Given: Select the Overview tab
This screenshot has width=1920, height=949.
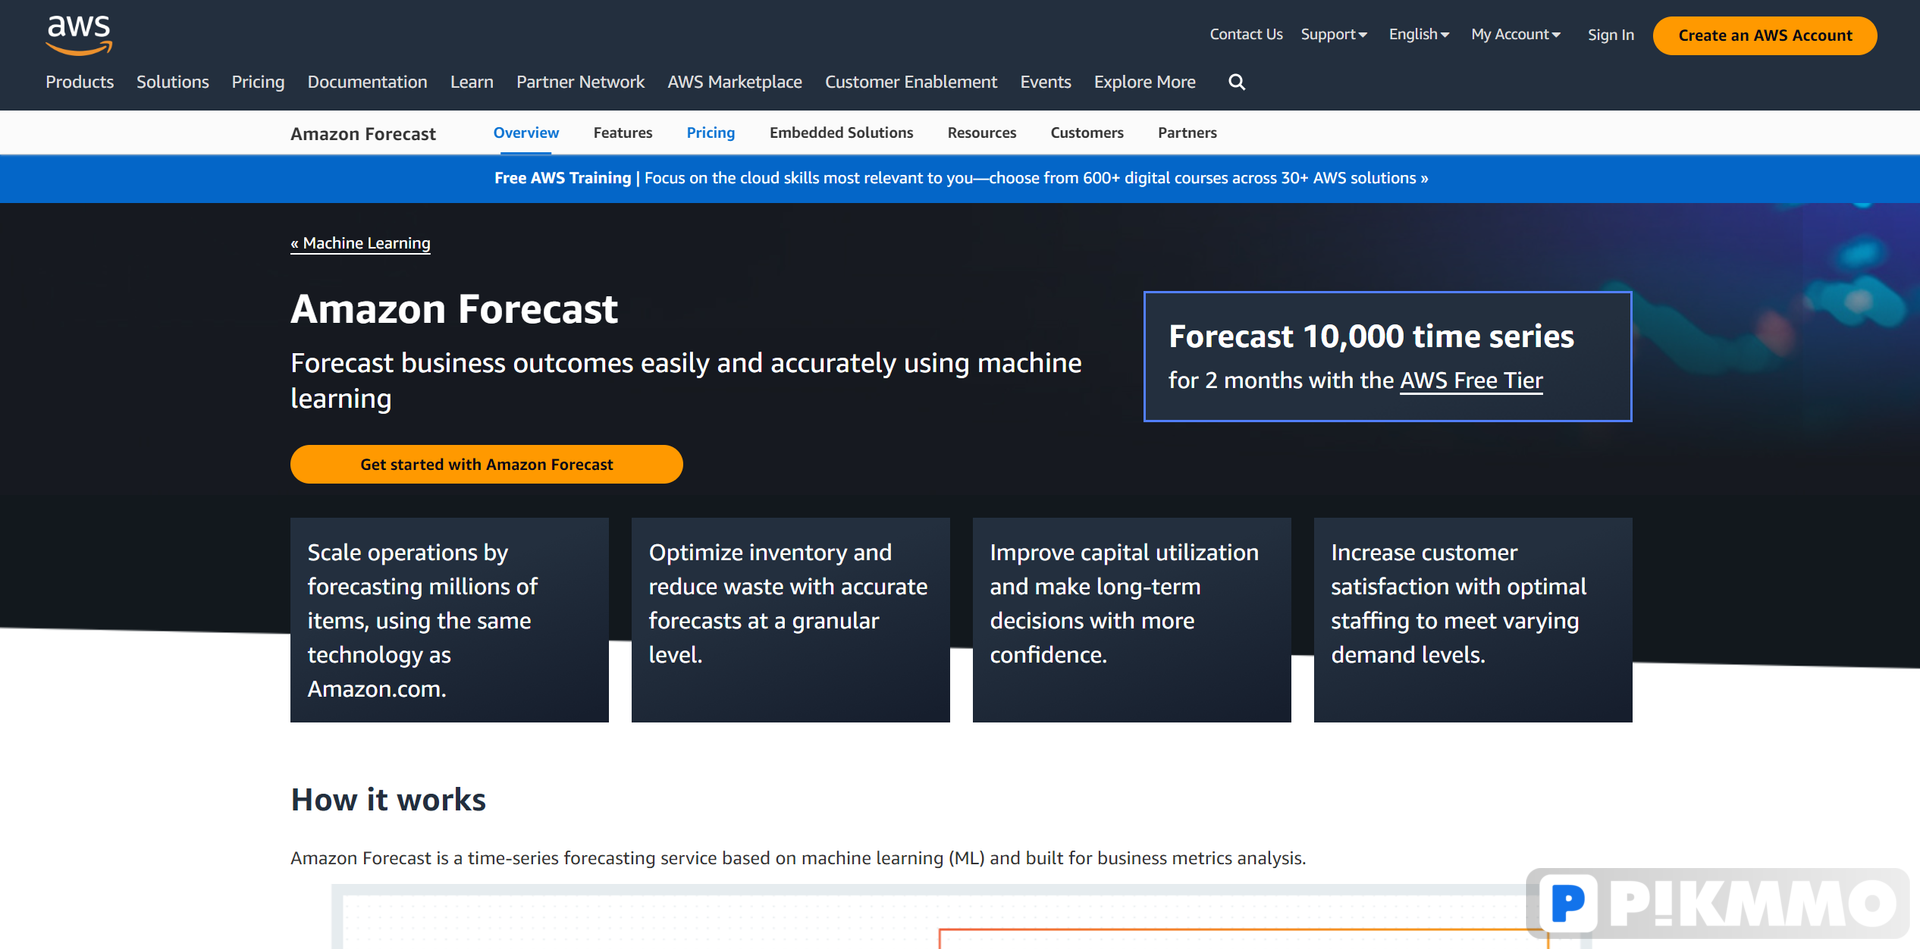Looking at the screenshot, I should click(x=526, y=133).
